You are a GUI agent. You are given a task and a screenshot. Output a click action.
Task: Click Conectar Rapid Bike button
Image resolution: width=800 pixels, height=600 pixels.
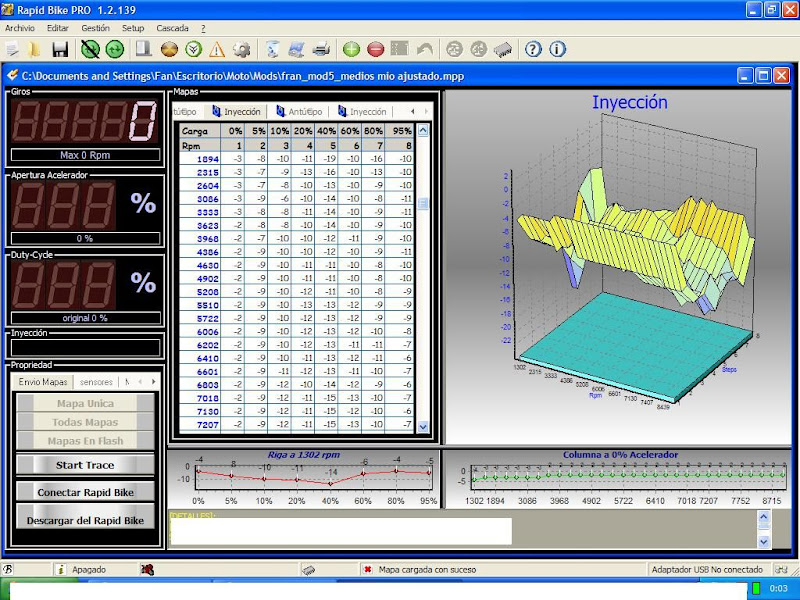tap(85, 492)
